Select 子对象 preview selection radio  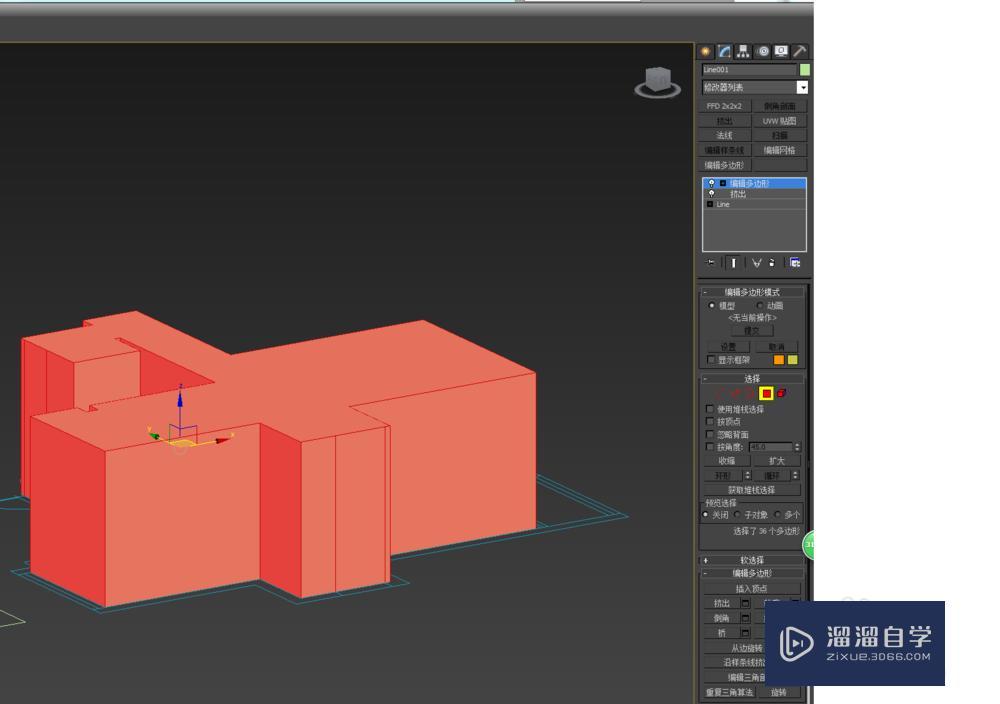(737, 515)
